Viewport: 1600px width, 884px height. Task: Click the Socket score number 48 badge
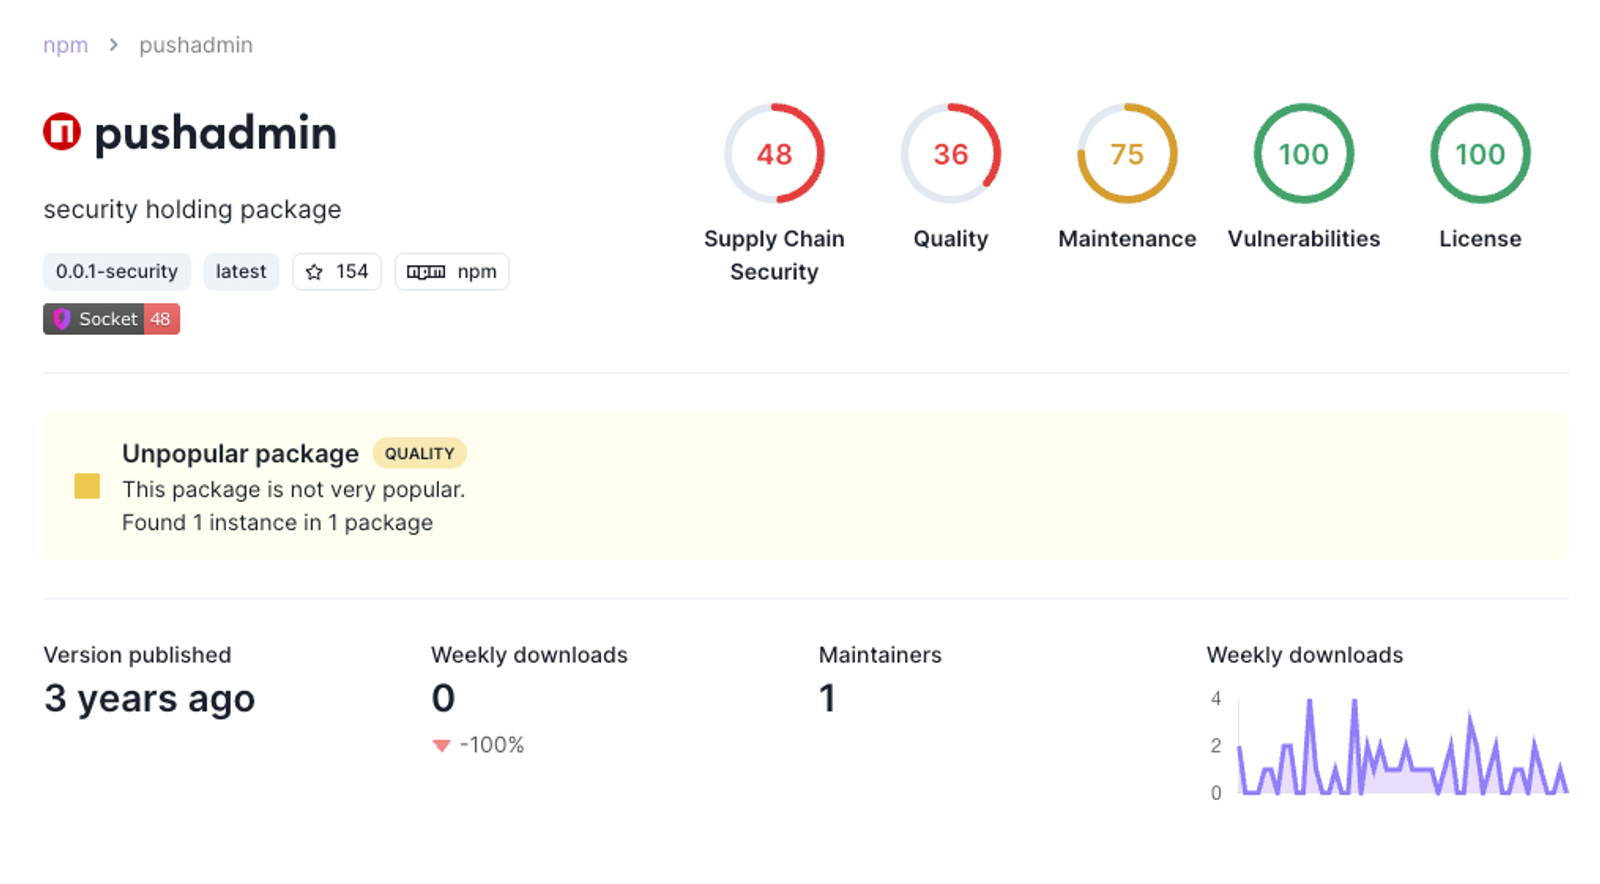pos(161,319)
